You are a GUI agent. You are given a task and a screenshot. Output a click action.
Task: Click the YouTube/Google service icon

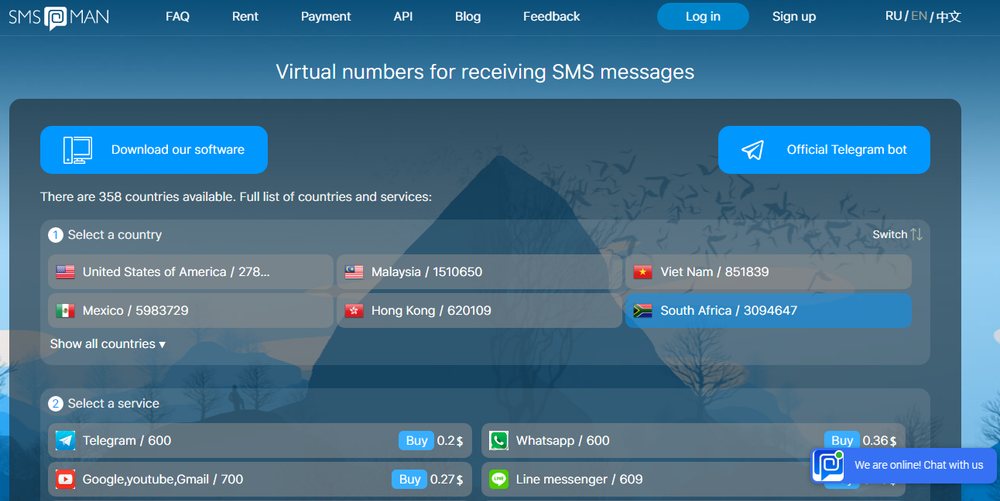point(65,479)
